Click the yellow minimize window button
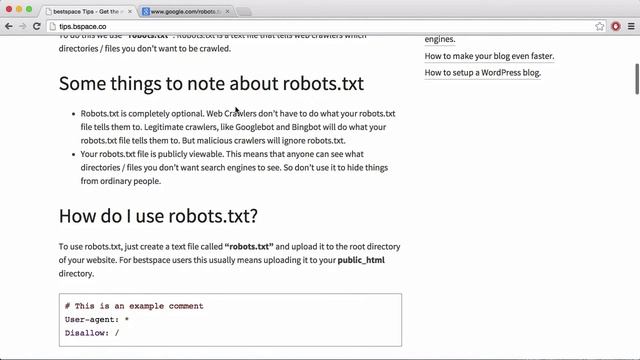This screenshot has width=640, height=360. 19,9
